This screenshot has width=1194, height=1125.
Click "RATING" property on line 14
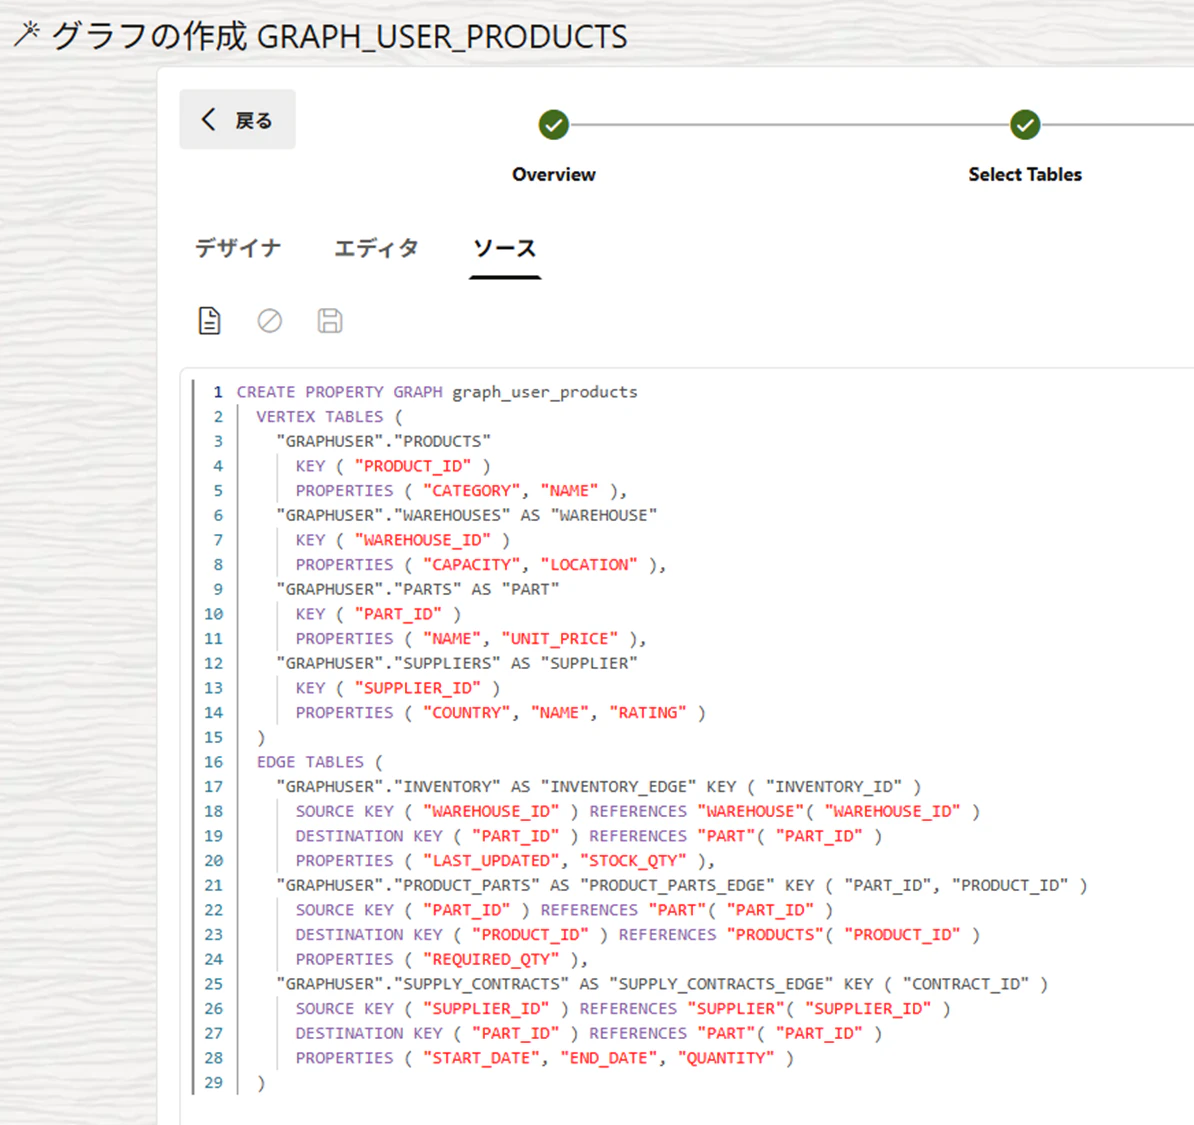[x=648, y=713]
